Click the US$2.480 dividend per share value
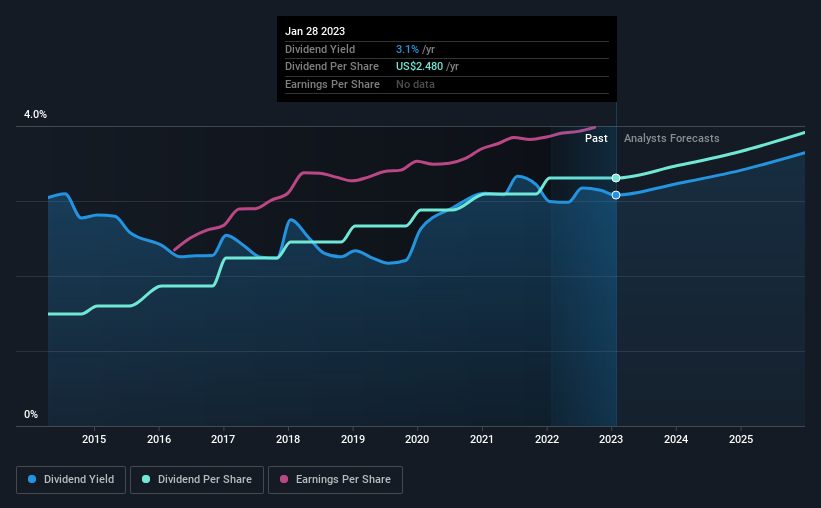This screenshot has height=508, width=821. pyautogui.click(x=419, y=67)
